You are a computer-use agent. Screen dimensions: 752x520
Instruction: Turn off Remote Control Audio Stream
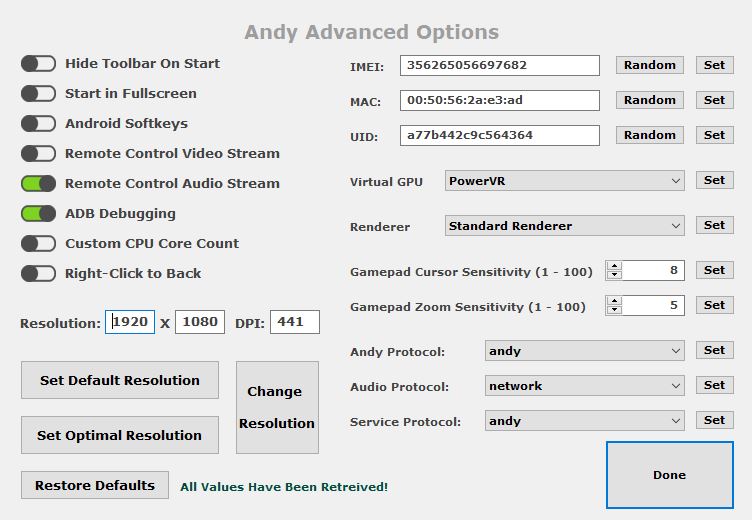pyautogui.click(x=38, y=184)
